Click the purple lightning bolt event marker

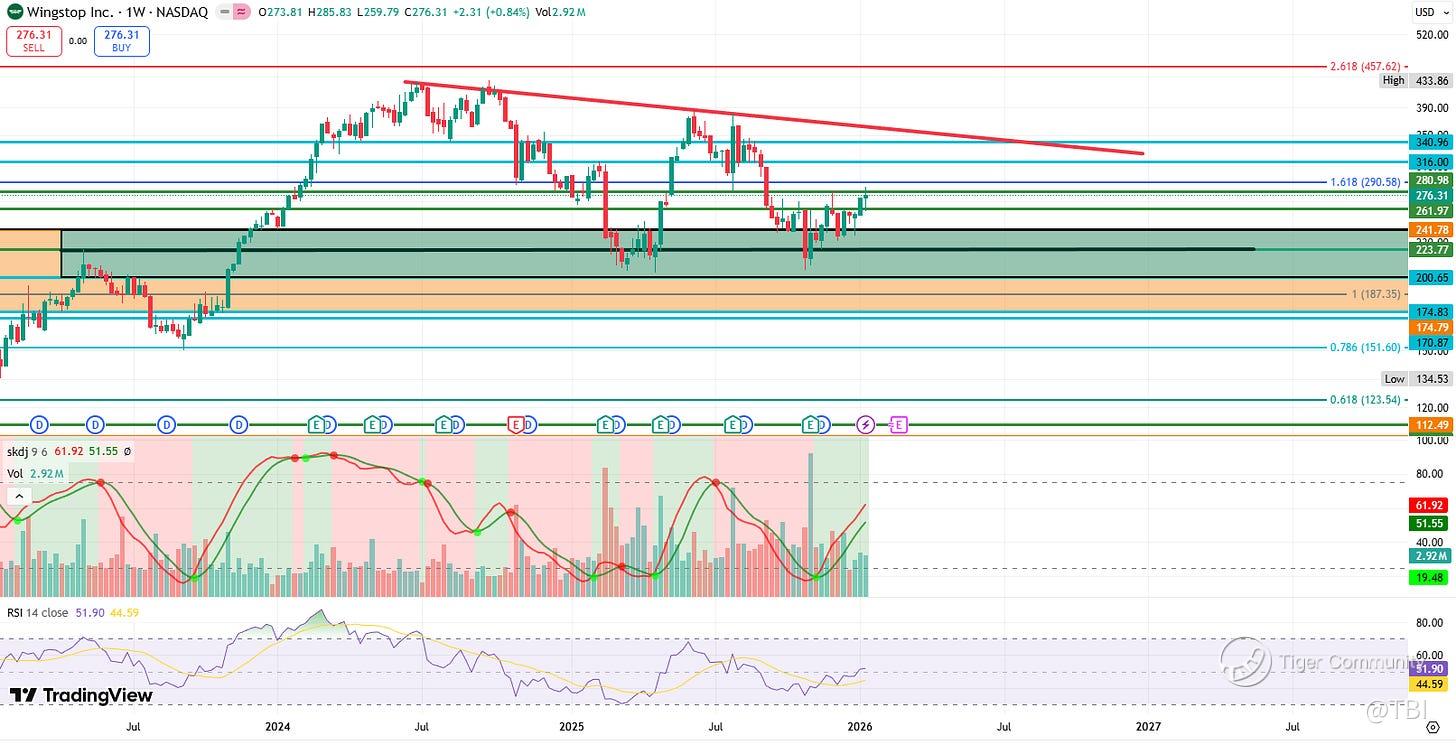(x=866, y=425)
